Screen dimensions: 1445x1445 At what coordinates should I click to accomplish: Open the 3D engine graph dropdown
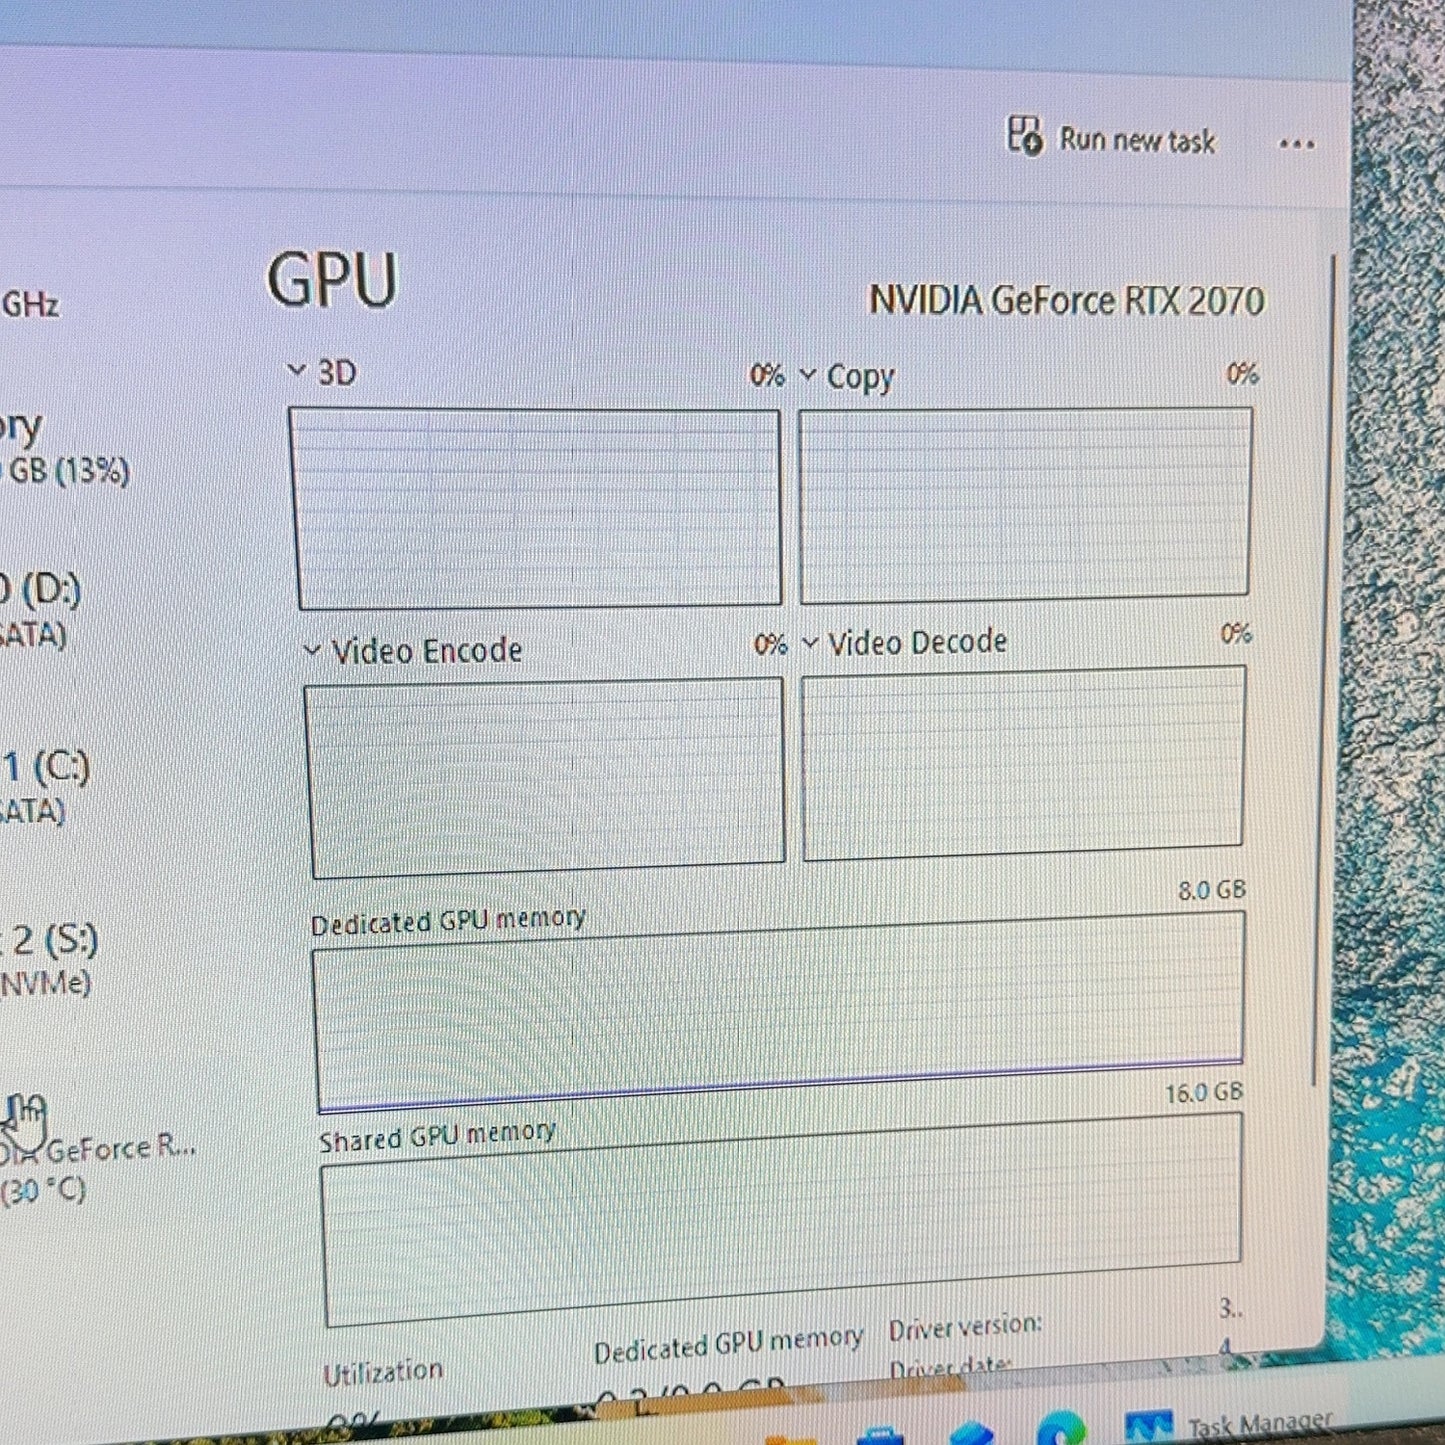[297, 370]
